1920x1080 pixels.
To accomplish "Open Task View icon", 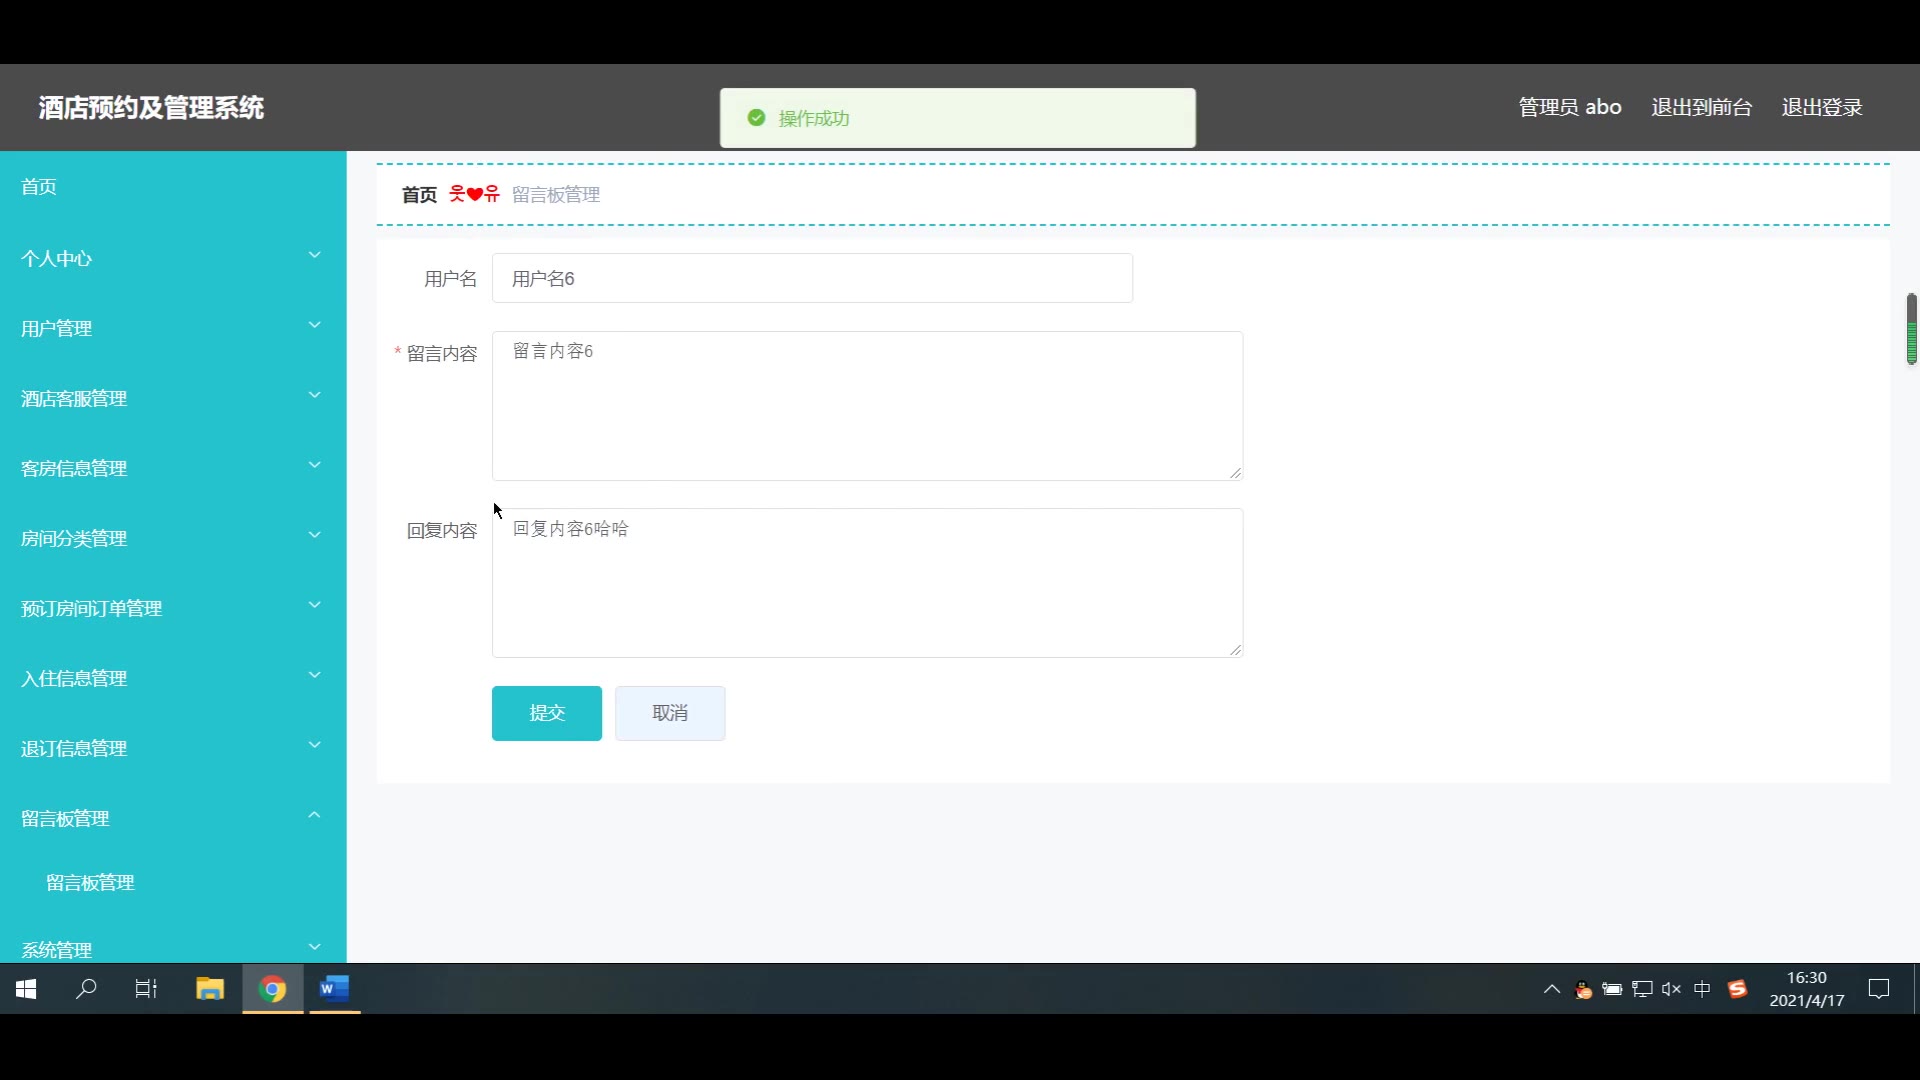I will click(x=146, y=989).
